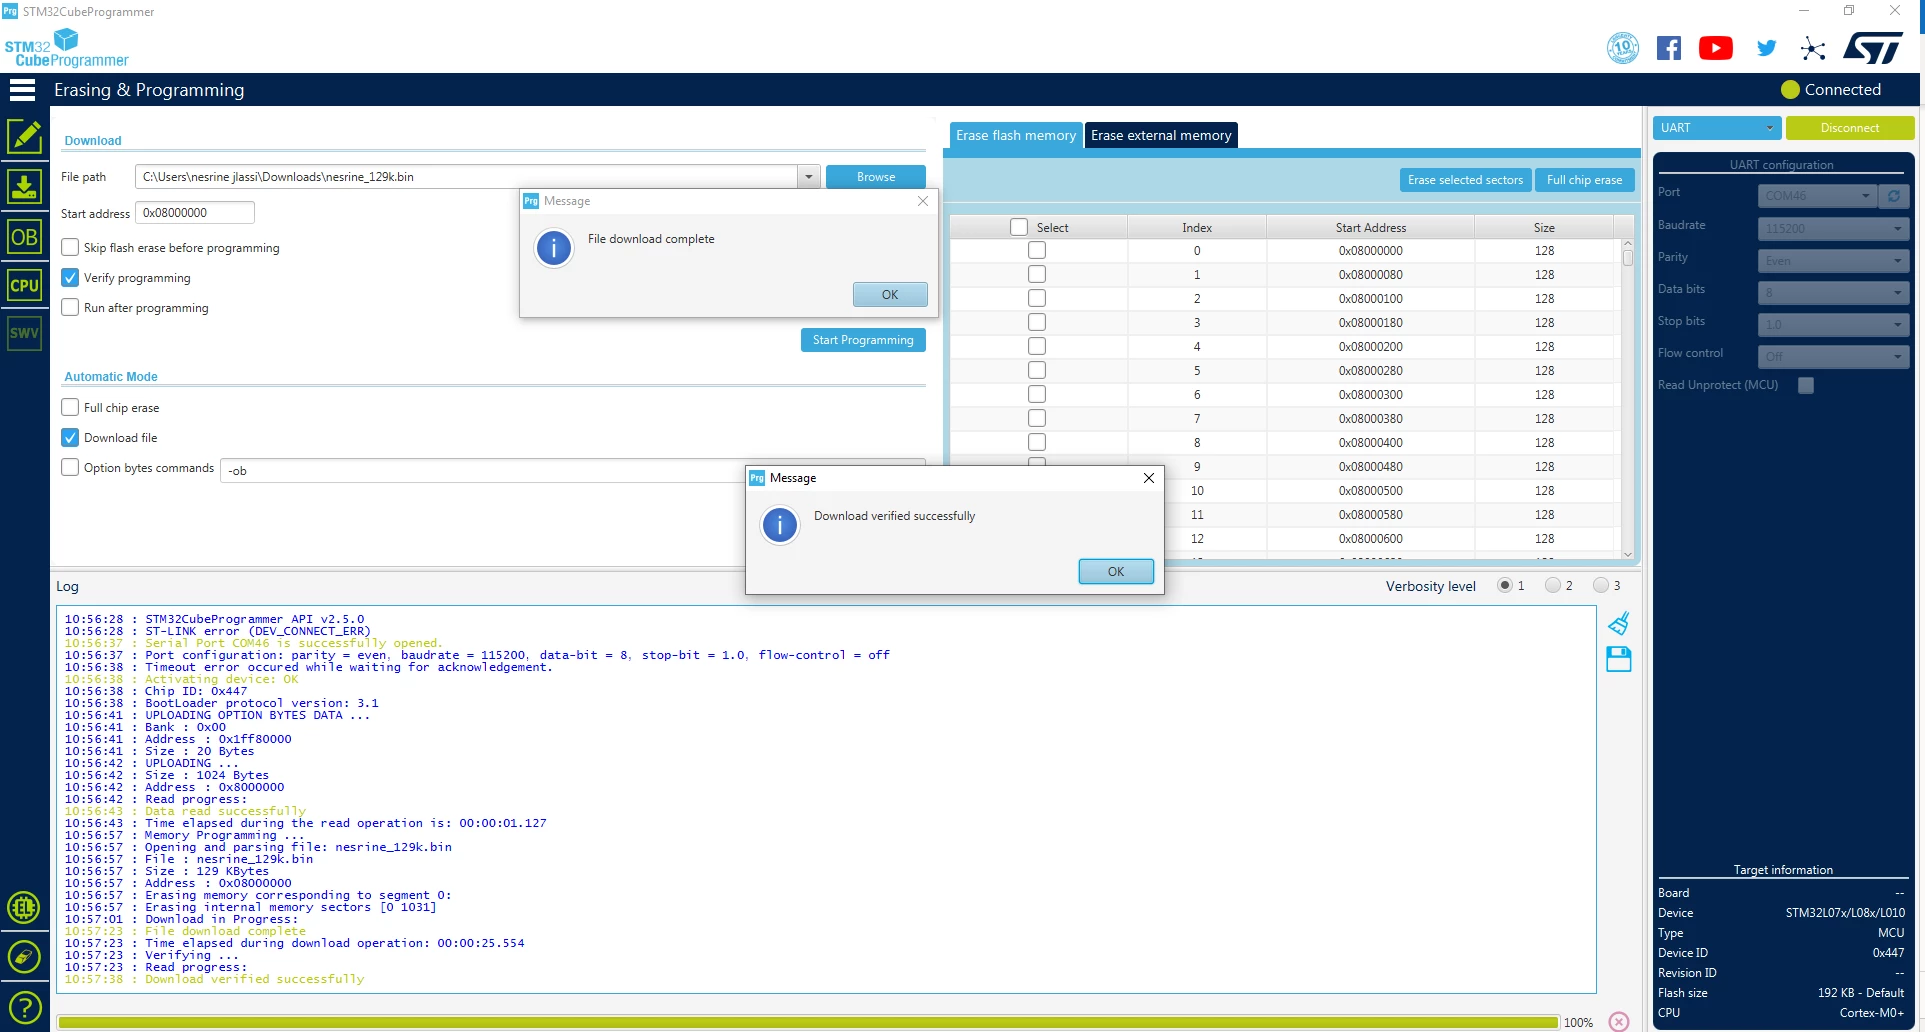
Task: Enable Option bytes commands checkbox
Action: (70, 467)
